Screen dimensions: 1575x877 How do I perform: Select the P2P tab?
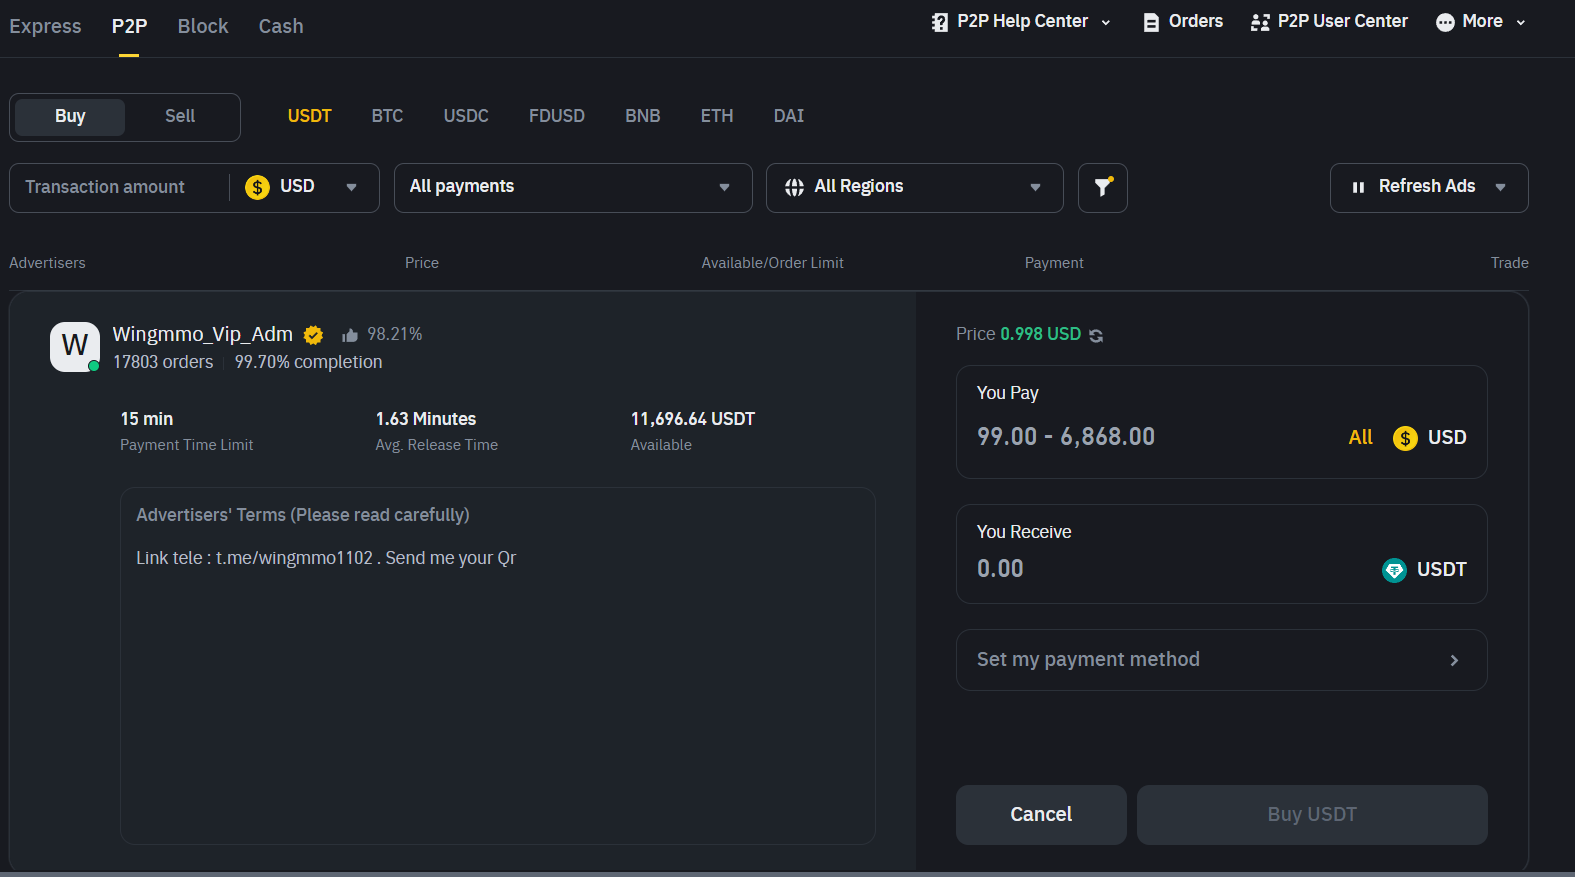click(x=129, y=26)
